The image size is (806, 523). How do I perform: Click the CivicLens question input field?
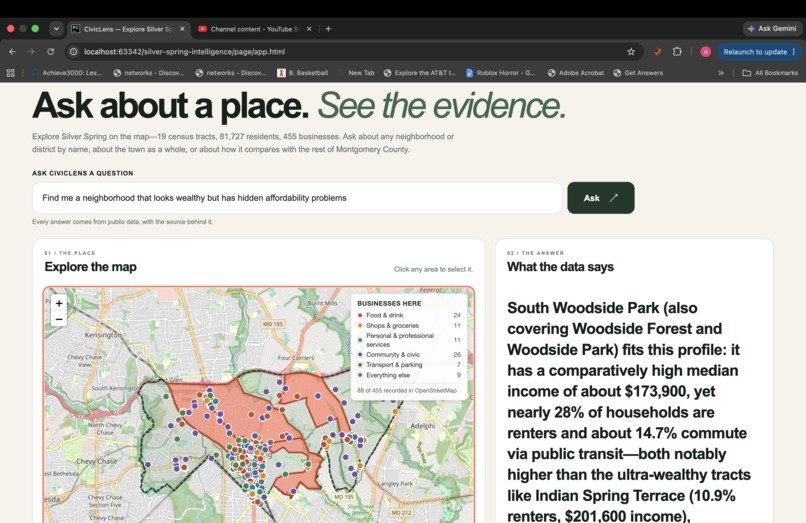click(x=297, y=198)
